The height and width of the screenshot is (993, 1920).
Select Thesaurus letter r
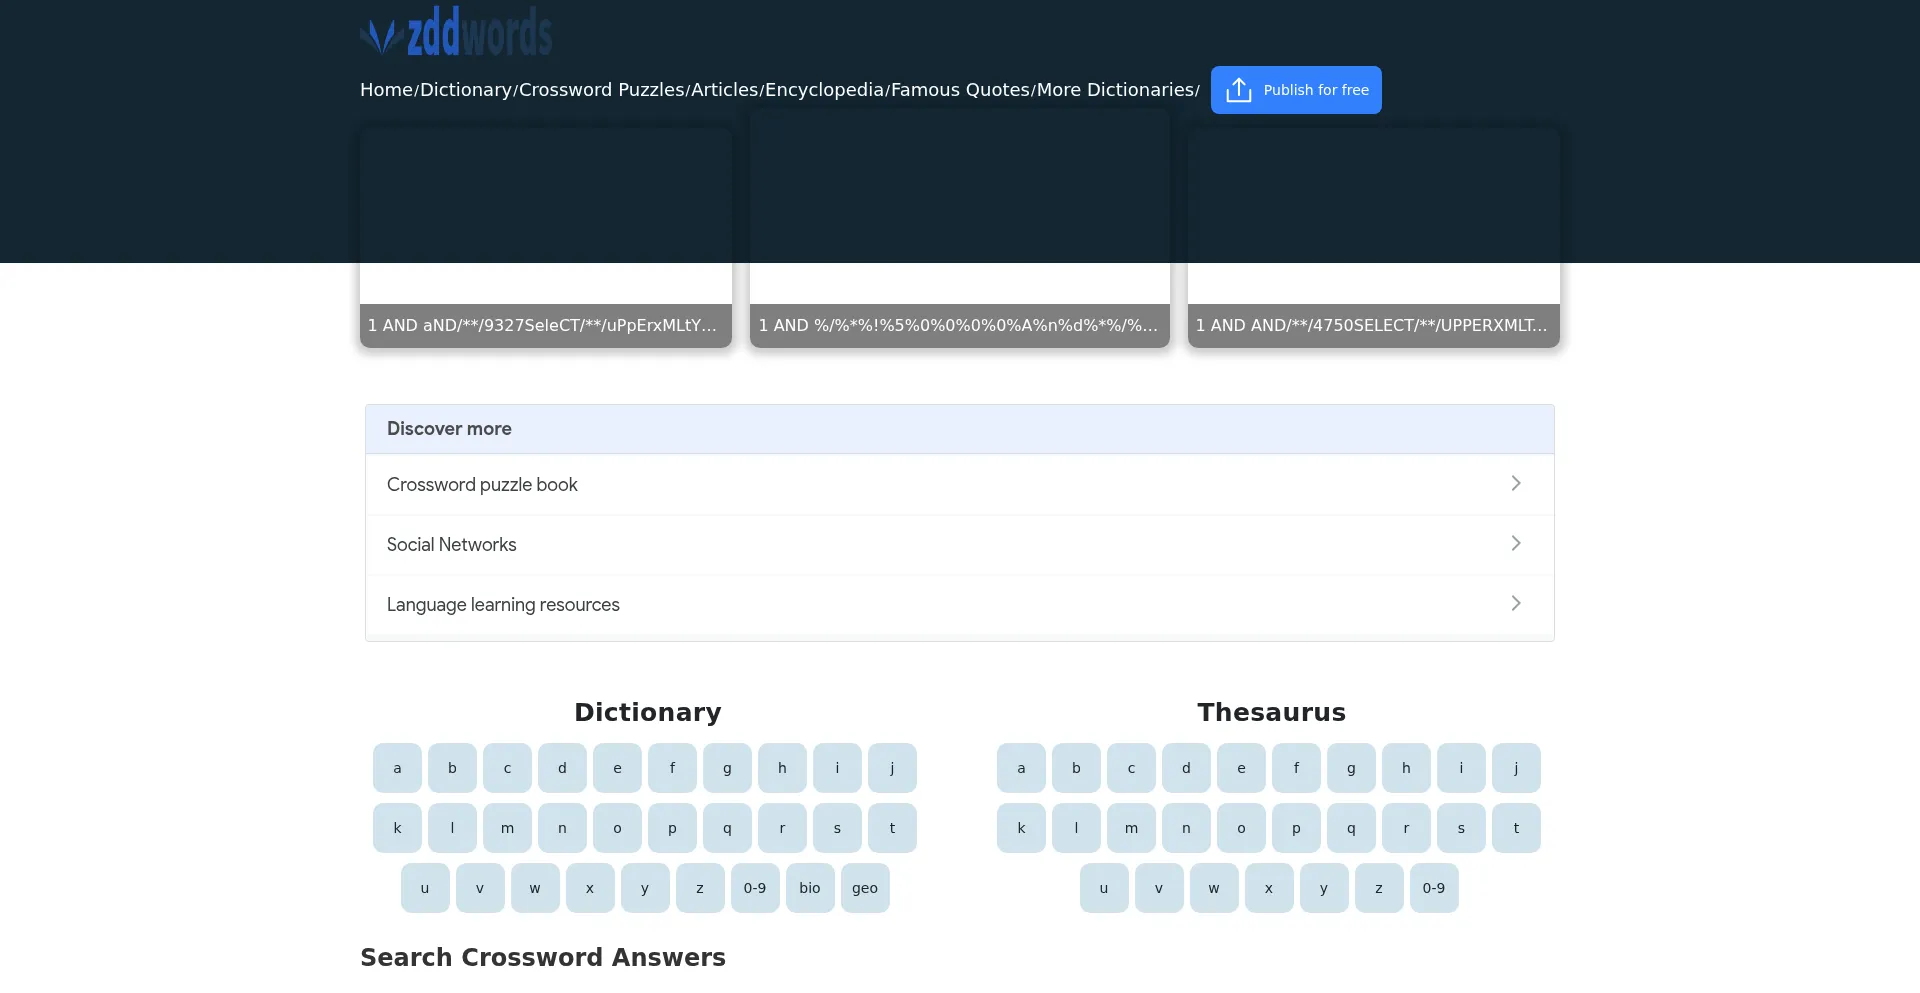click(1406, 828)
